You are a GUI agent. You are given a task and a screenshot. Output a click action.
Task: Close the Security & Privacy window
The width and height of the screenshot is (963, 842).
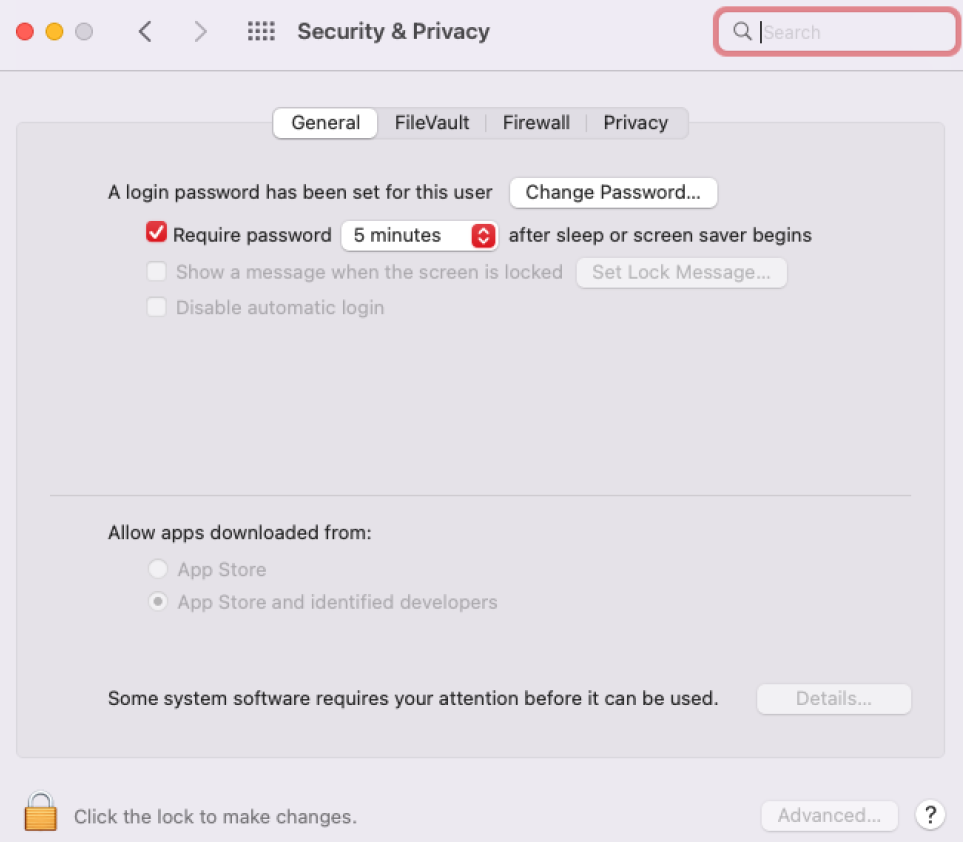[25, 32]
